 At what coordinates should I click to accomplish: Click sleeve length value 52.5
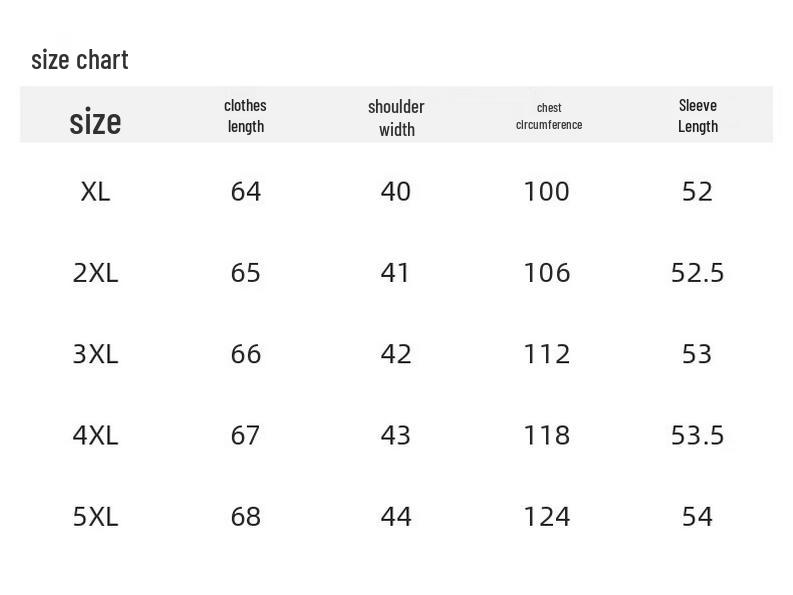[697, 273]
